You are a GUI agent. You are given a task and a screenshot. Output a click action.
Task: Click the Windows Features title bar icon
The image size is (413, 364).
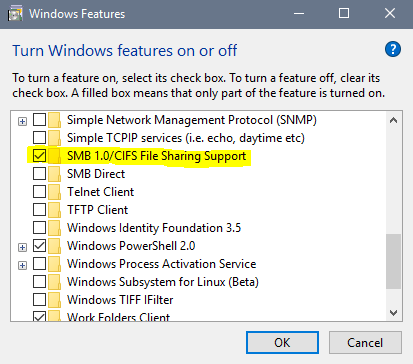pos(15,14)
